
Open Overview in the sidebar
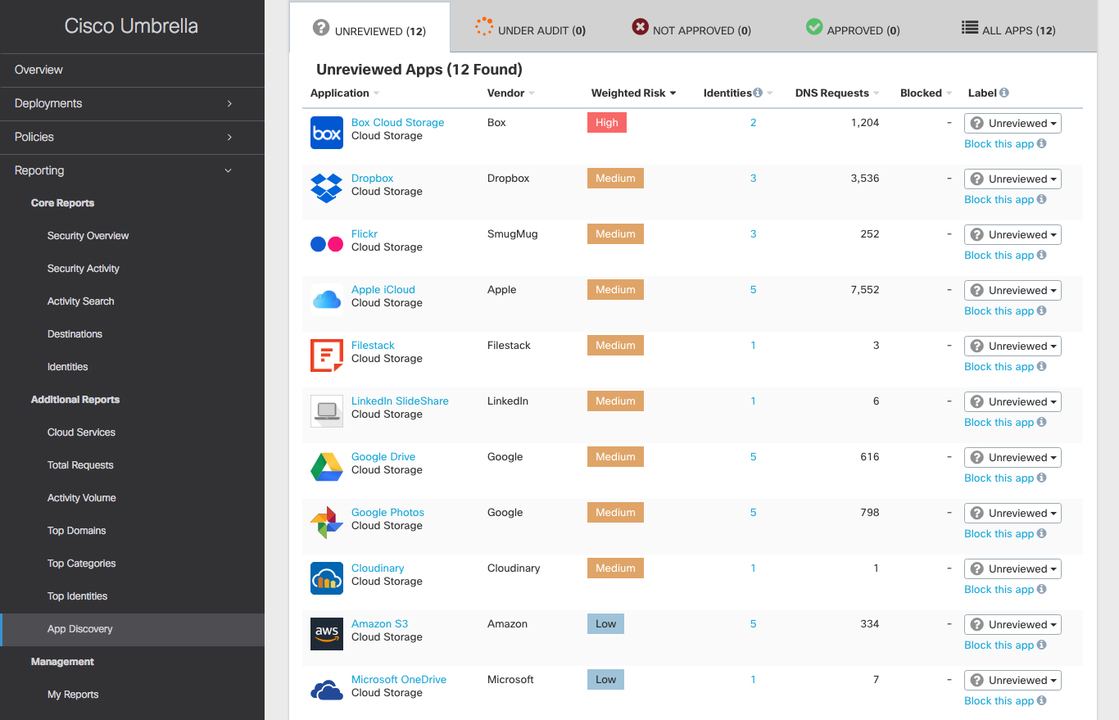tap(132, 70)
